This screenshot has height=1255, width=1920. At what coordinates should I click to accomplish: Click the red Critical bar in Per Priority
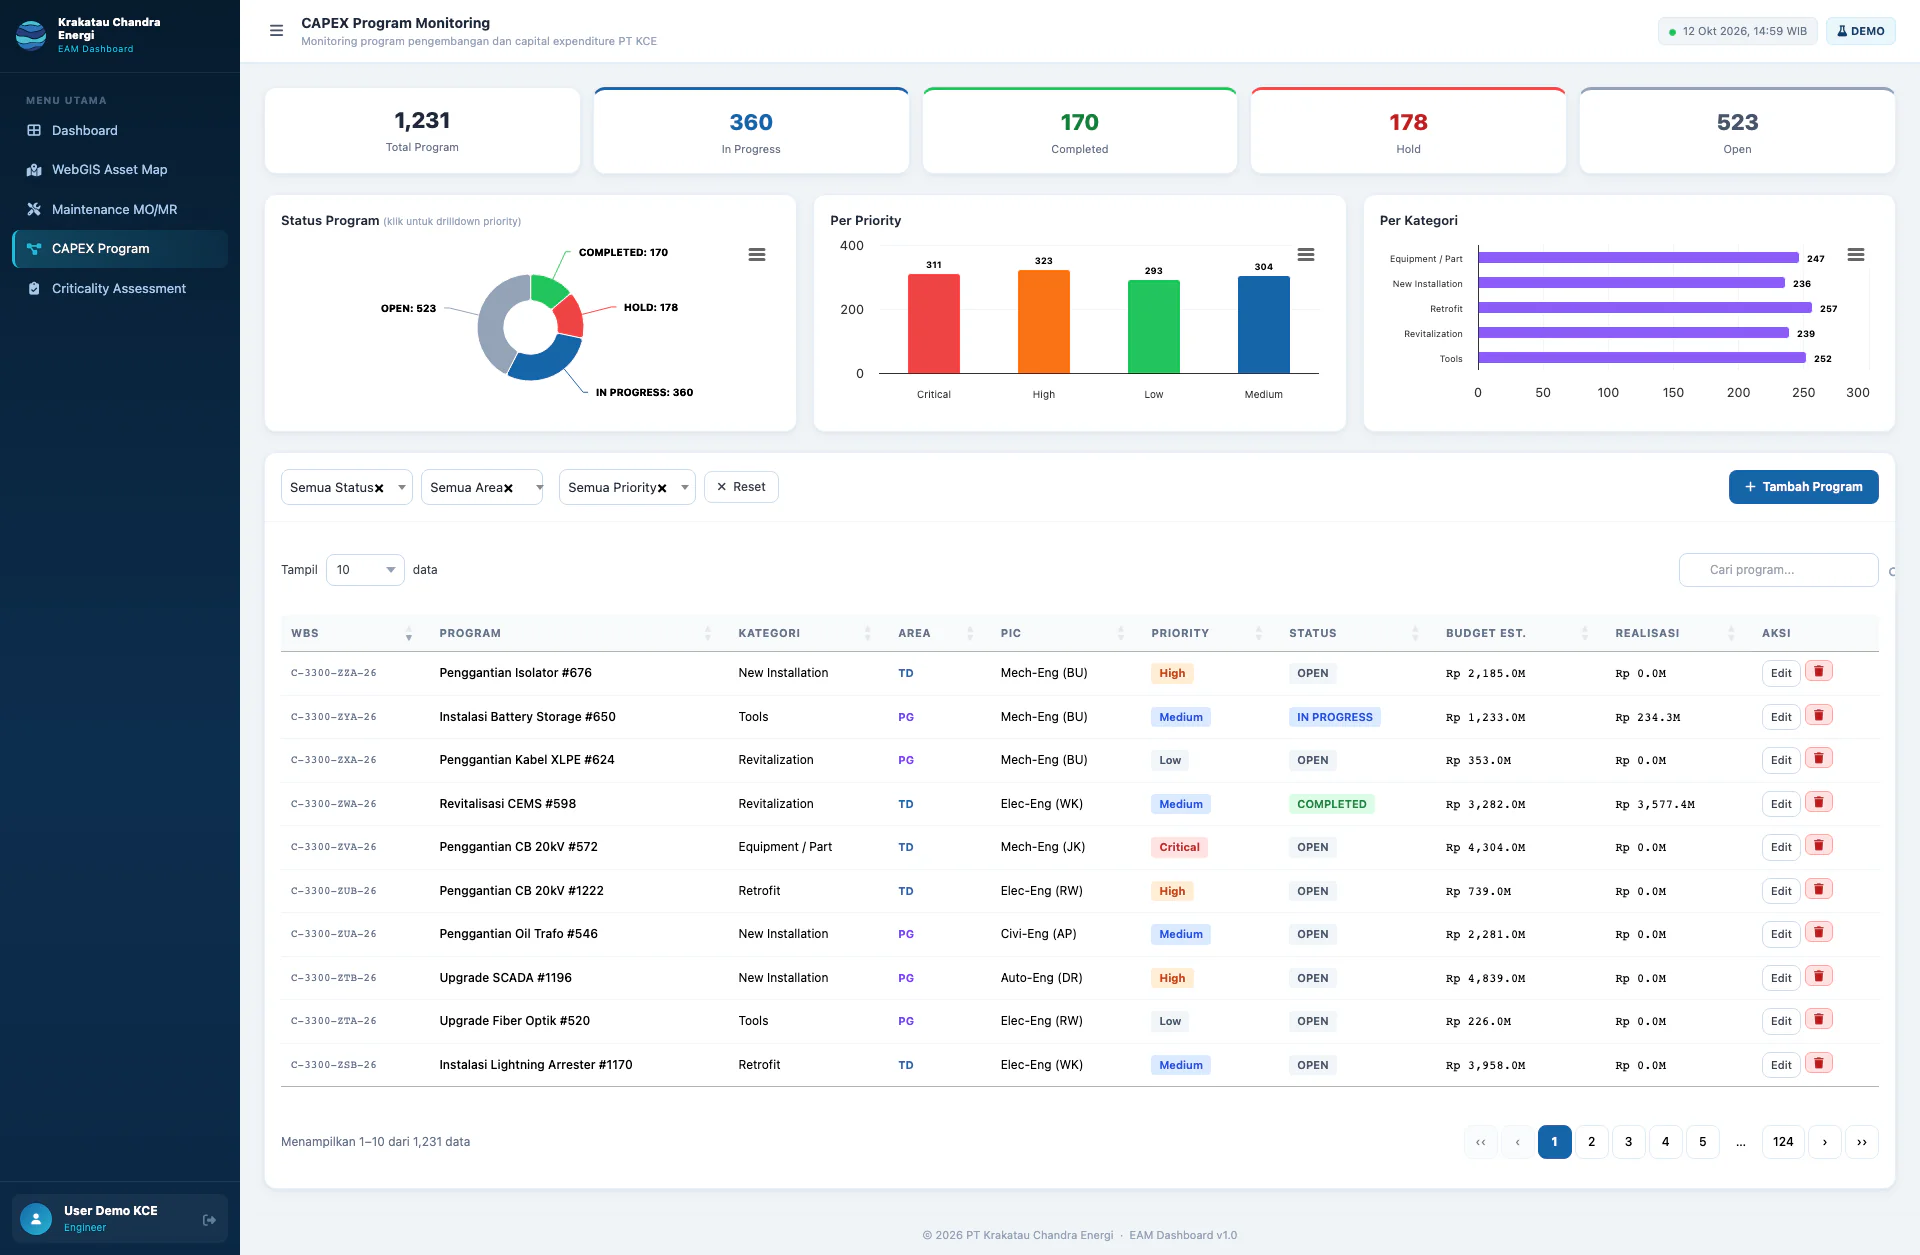933,323
